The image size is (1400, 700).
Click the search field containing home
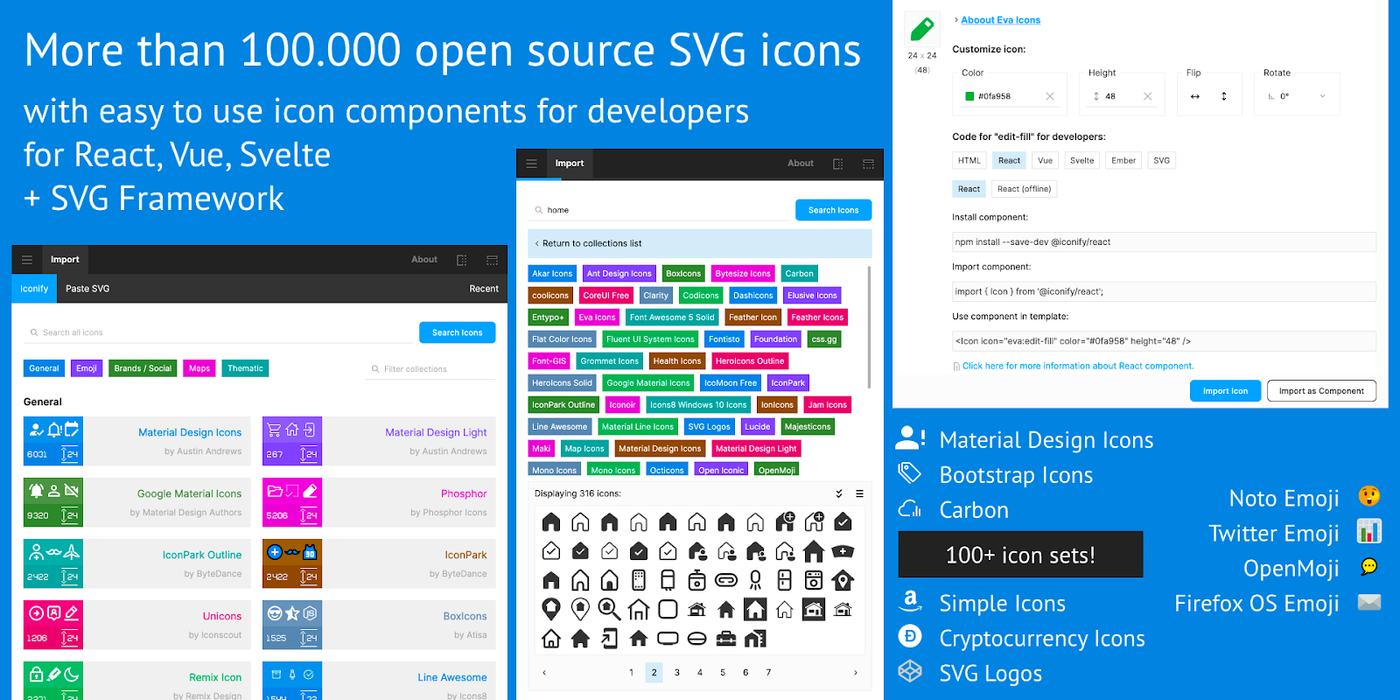click(659, 210)
